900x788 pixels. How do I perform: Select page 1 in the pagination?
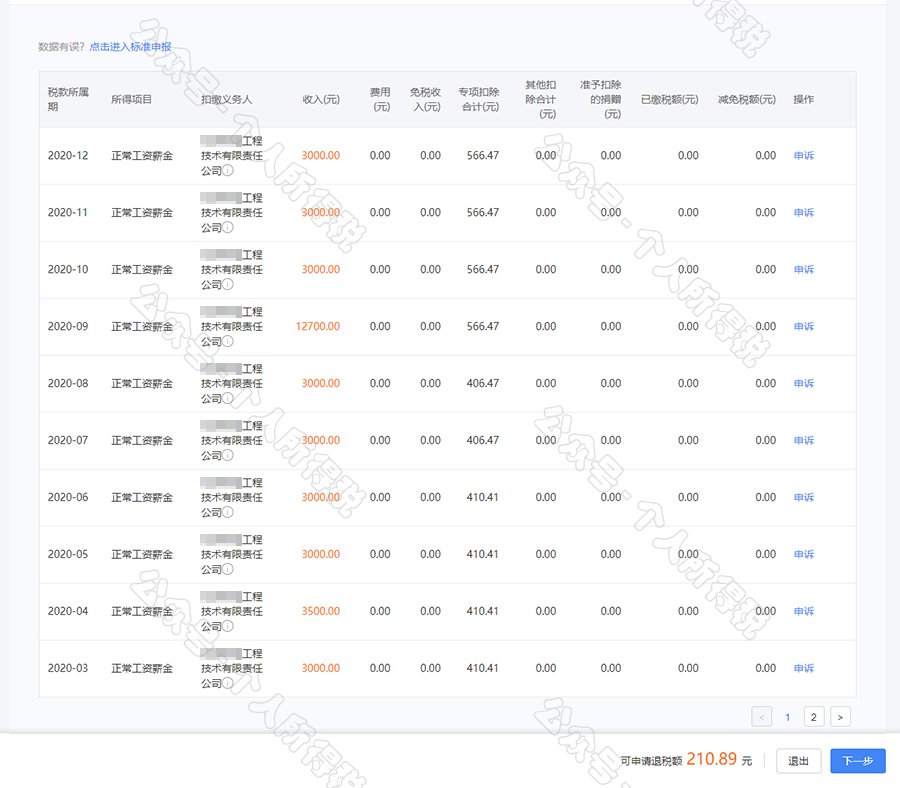coord(788,717)
